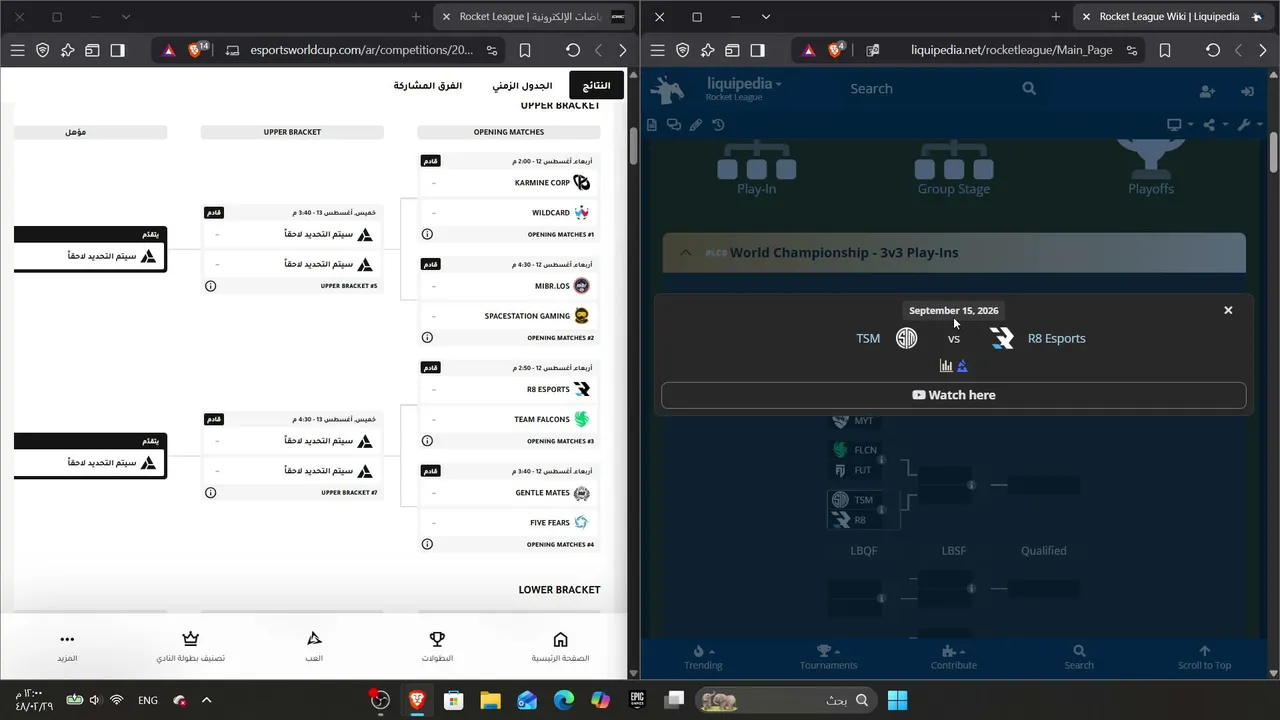Click the Watch here button
The image size is (1280, 720).
954,395
